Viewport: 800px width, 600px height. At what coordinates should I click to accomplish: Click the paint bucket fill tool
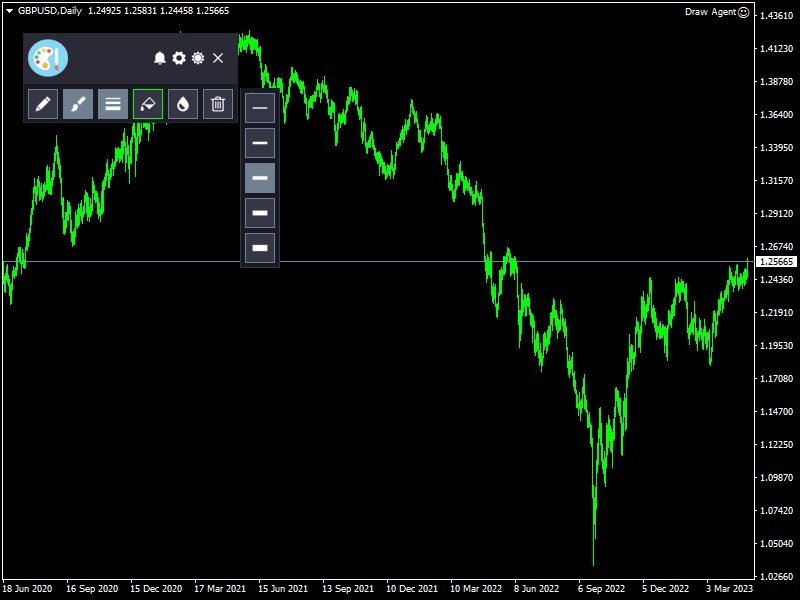click(x=148, y=104)
